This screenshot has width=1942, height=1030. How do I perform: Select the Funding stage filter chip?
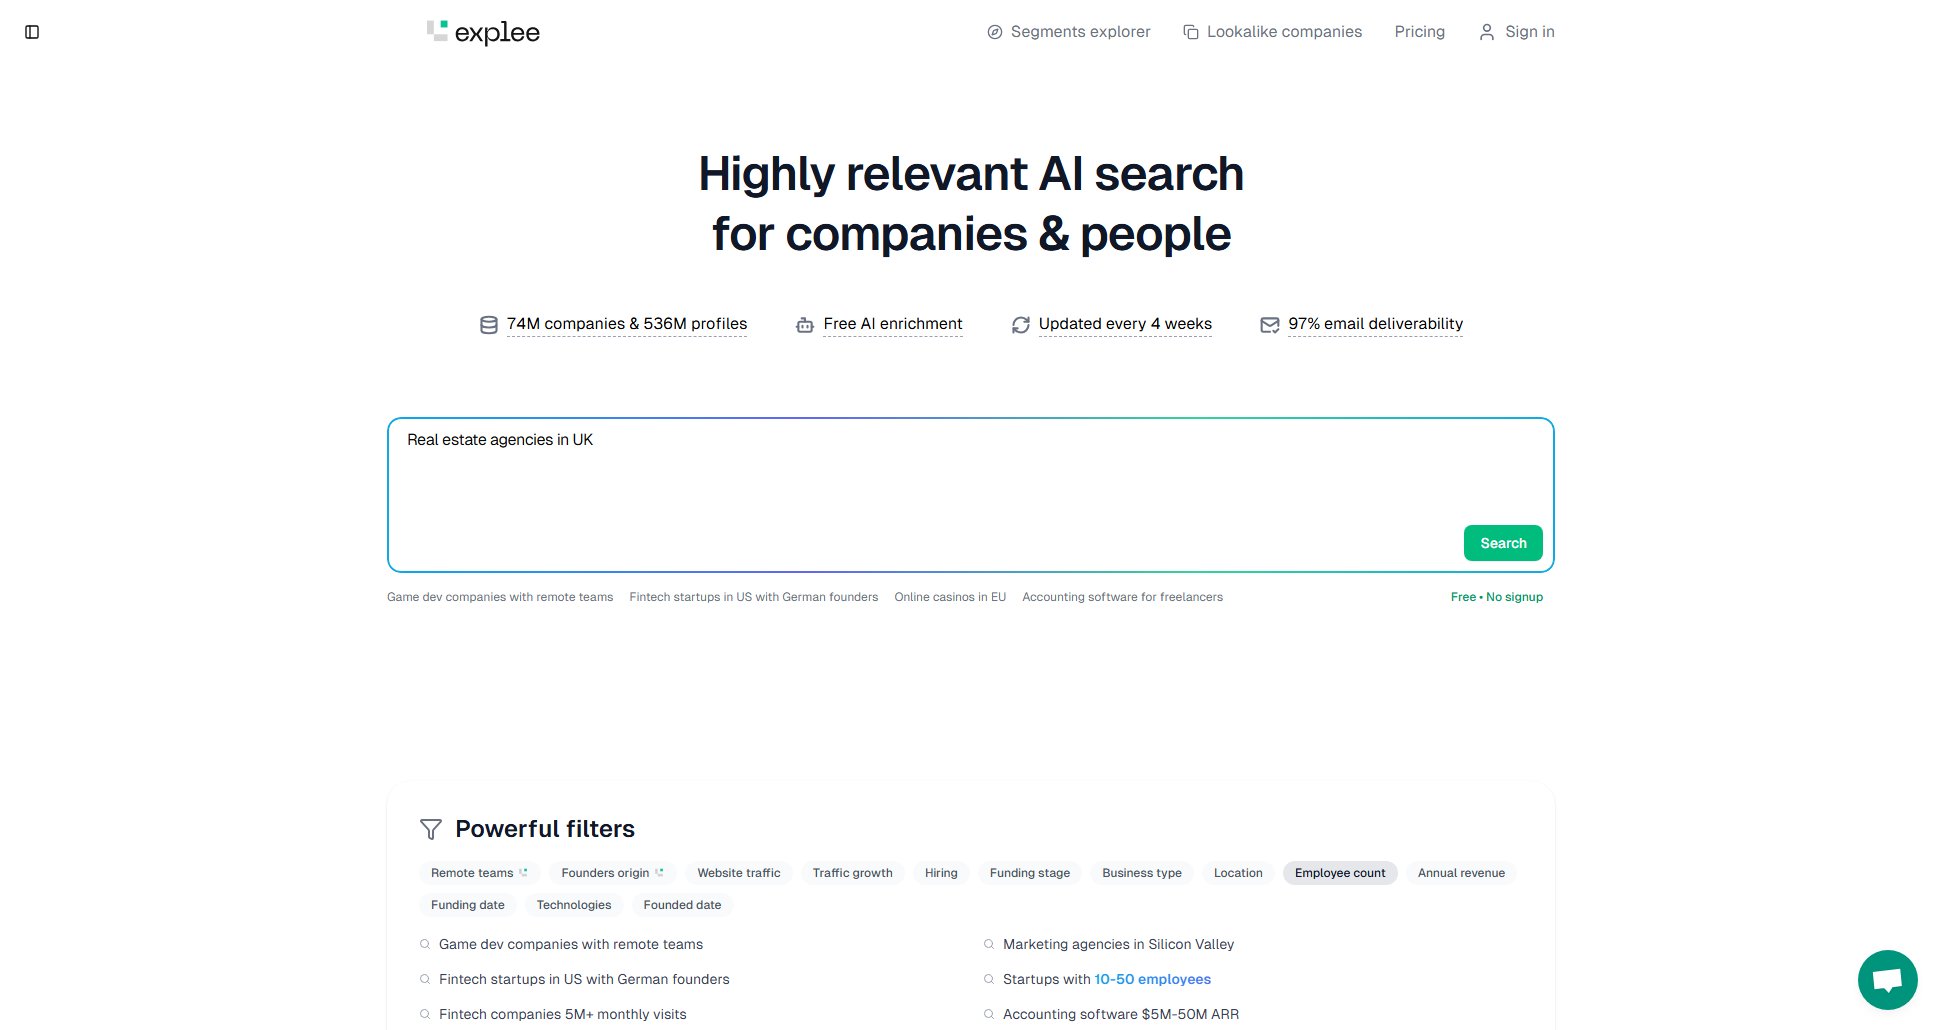tap(1029, 873)
